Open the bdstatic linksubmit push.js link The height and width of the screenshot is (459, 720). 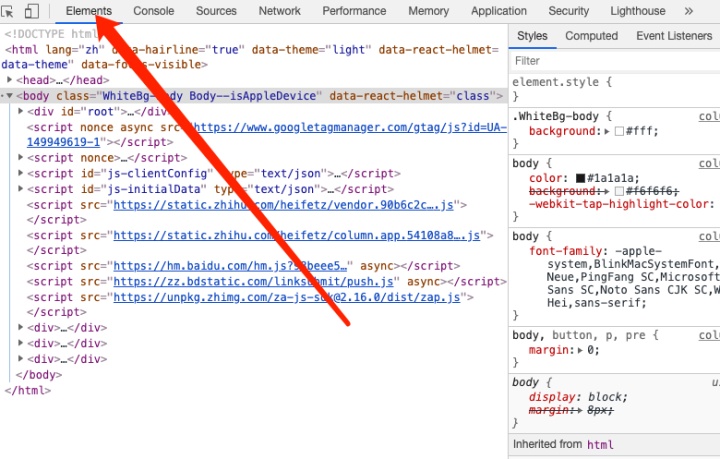point(253,282)
